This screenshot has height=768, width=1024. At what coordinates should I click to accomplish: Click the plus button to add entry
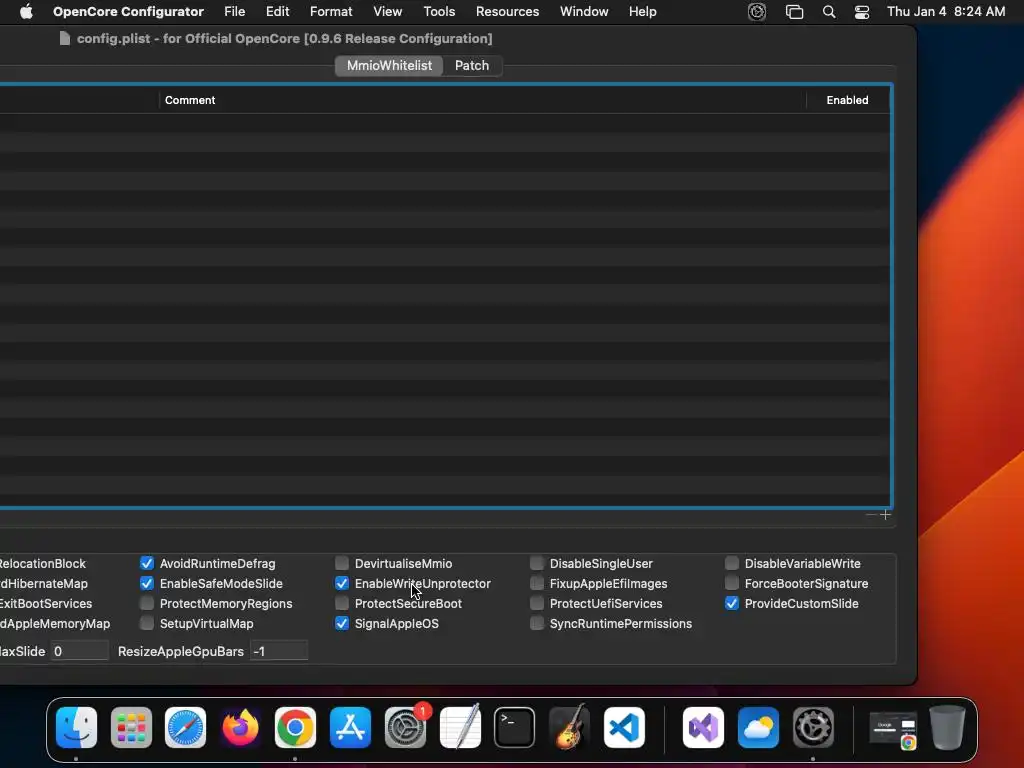[886, 515]
